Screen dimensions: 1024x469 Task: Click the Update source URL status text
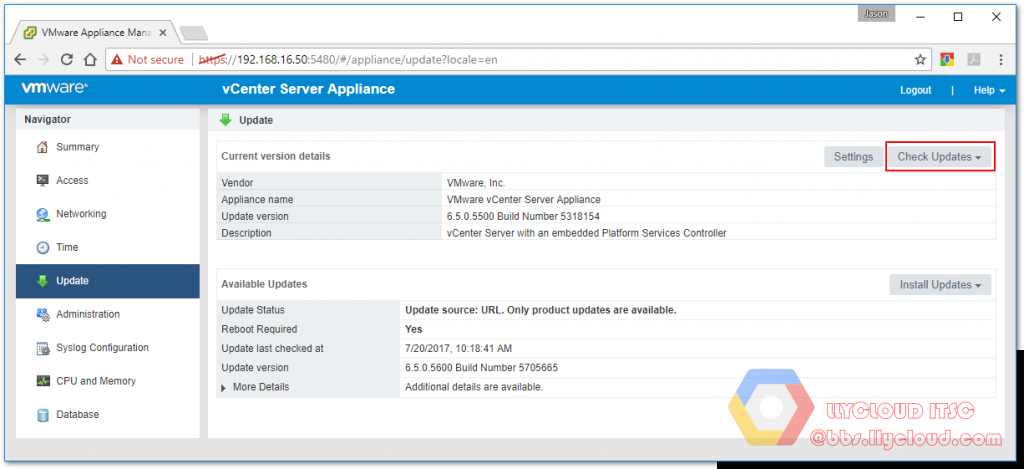click(541, 310)
